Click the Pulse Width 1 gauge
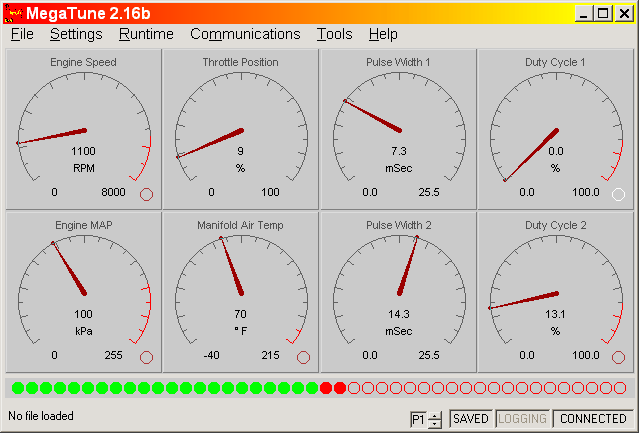 [399, 130]
